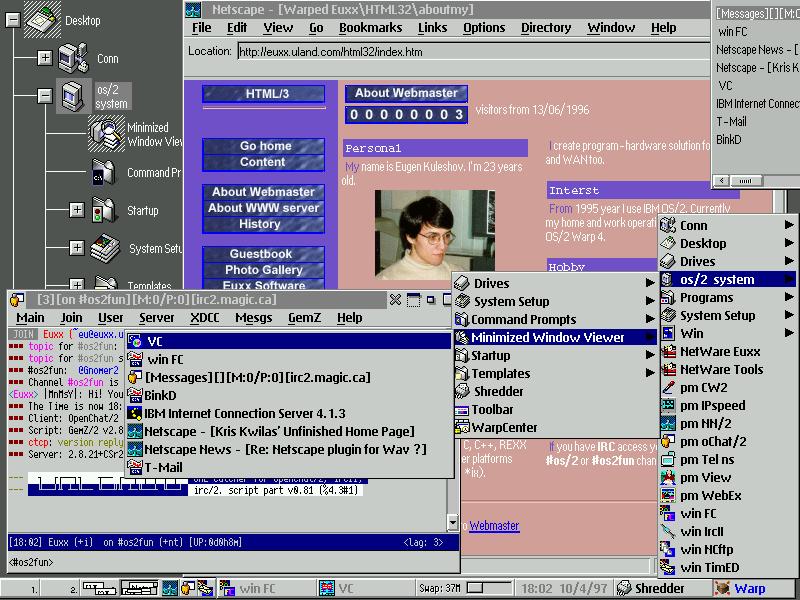Click the IRC #os2fun message input line
The image size is (800, 600).
[234, 562]
